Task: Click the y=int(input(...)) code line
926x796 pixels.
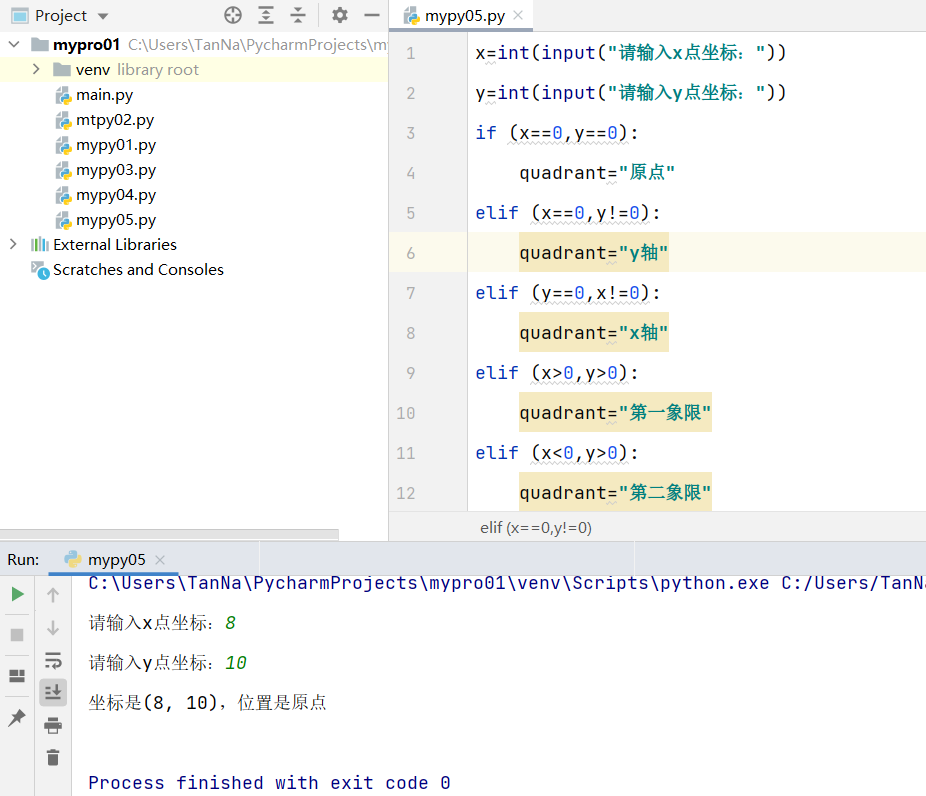Action: [x=631, y=93]
